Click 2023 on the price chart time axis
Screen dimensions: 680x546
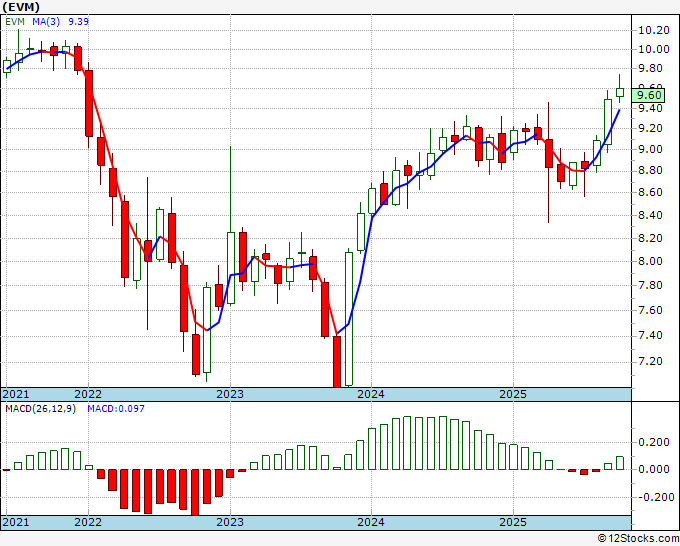point(230,394)
